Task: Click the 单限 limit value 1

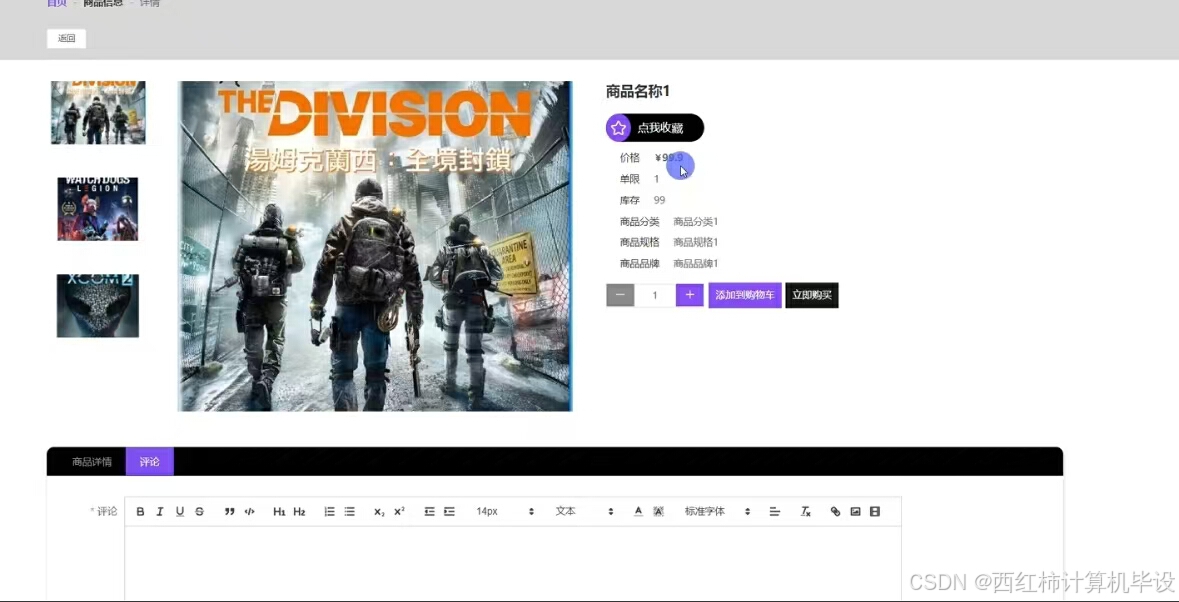Action: pos(656,179)
